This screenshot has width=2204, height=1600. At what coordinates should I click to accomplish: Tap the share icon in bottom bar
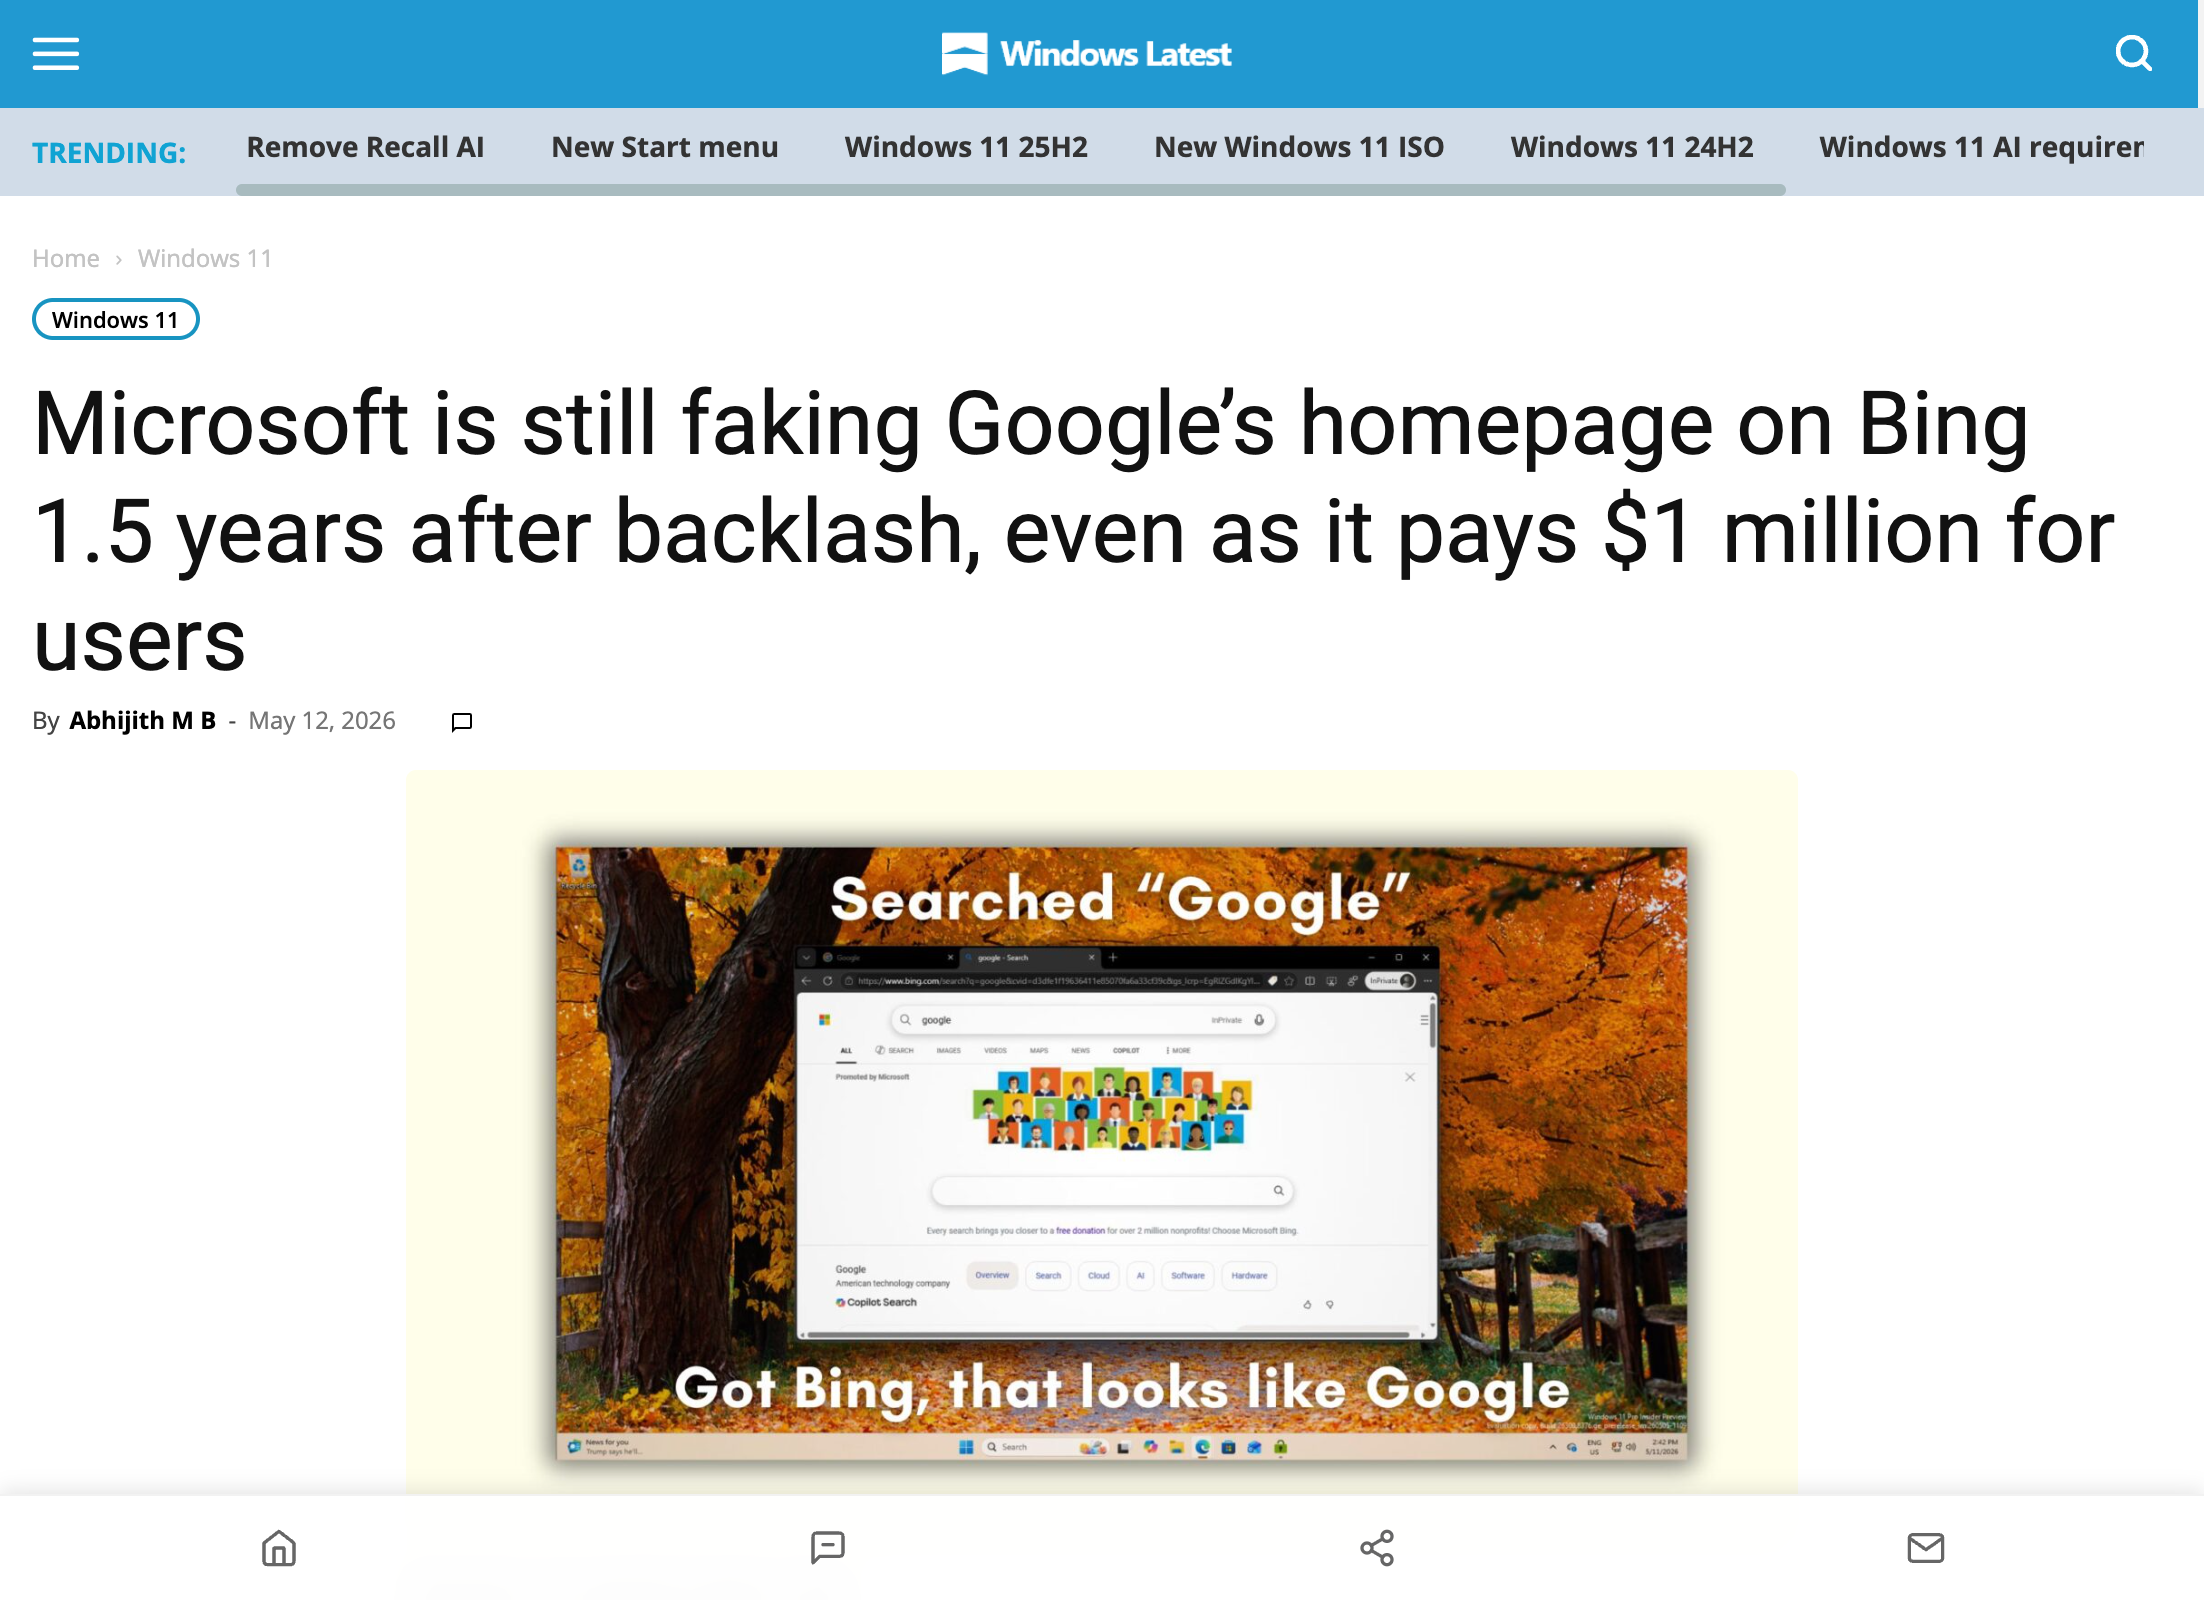[1377, 1548]
